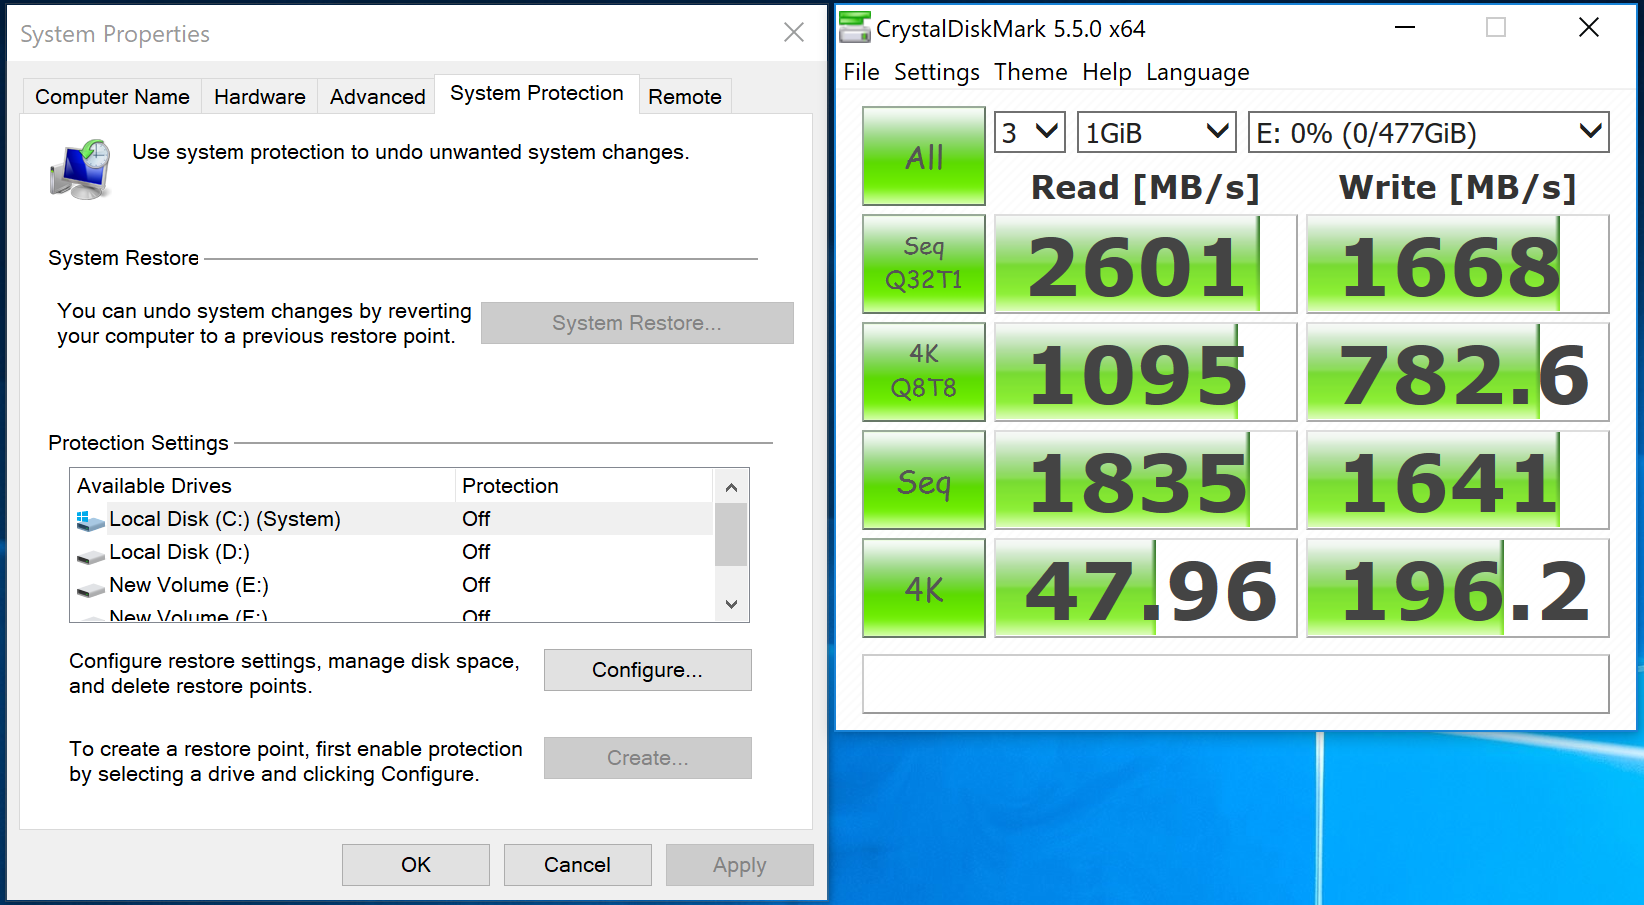The width and height of the screenshot is (1644, 905).
Task: Click the Off protection status for drive C:
Action: point(476,519)
